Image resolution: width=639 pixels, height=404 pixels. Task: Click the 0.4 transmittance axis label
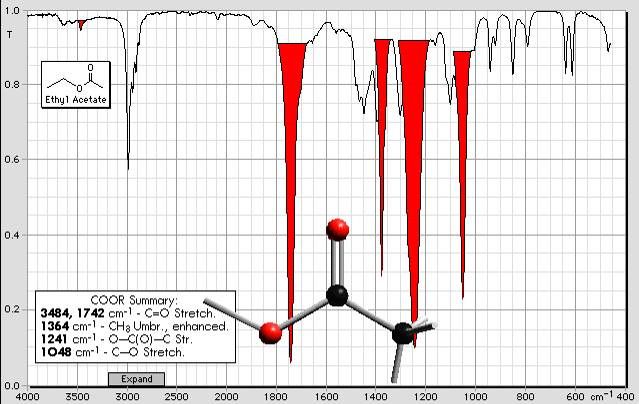click(11, 235)
